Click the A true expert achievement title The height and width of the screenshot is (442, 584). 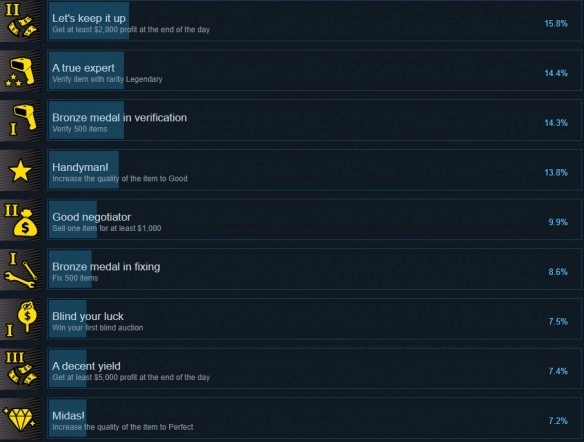83,68
